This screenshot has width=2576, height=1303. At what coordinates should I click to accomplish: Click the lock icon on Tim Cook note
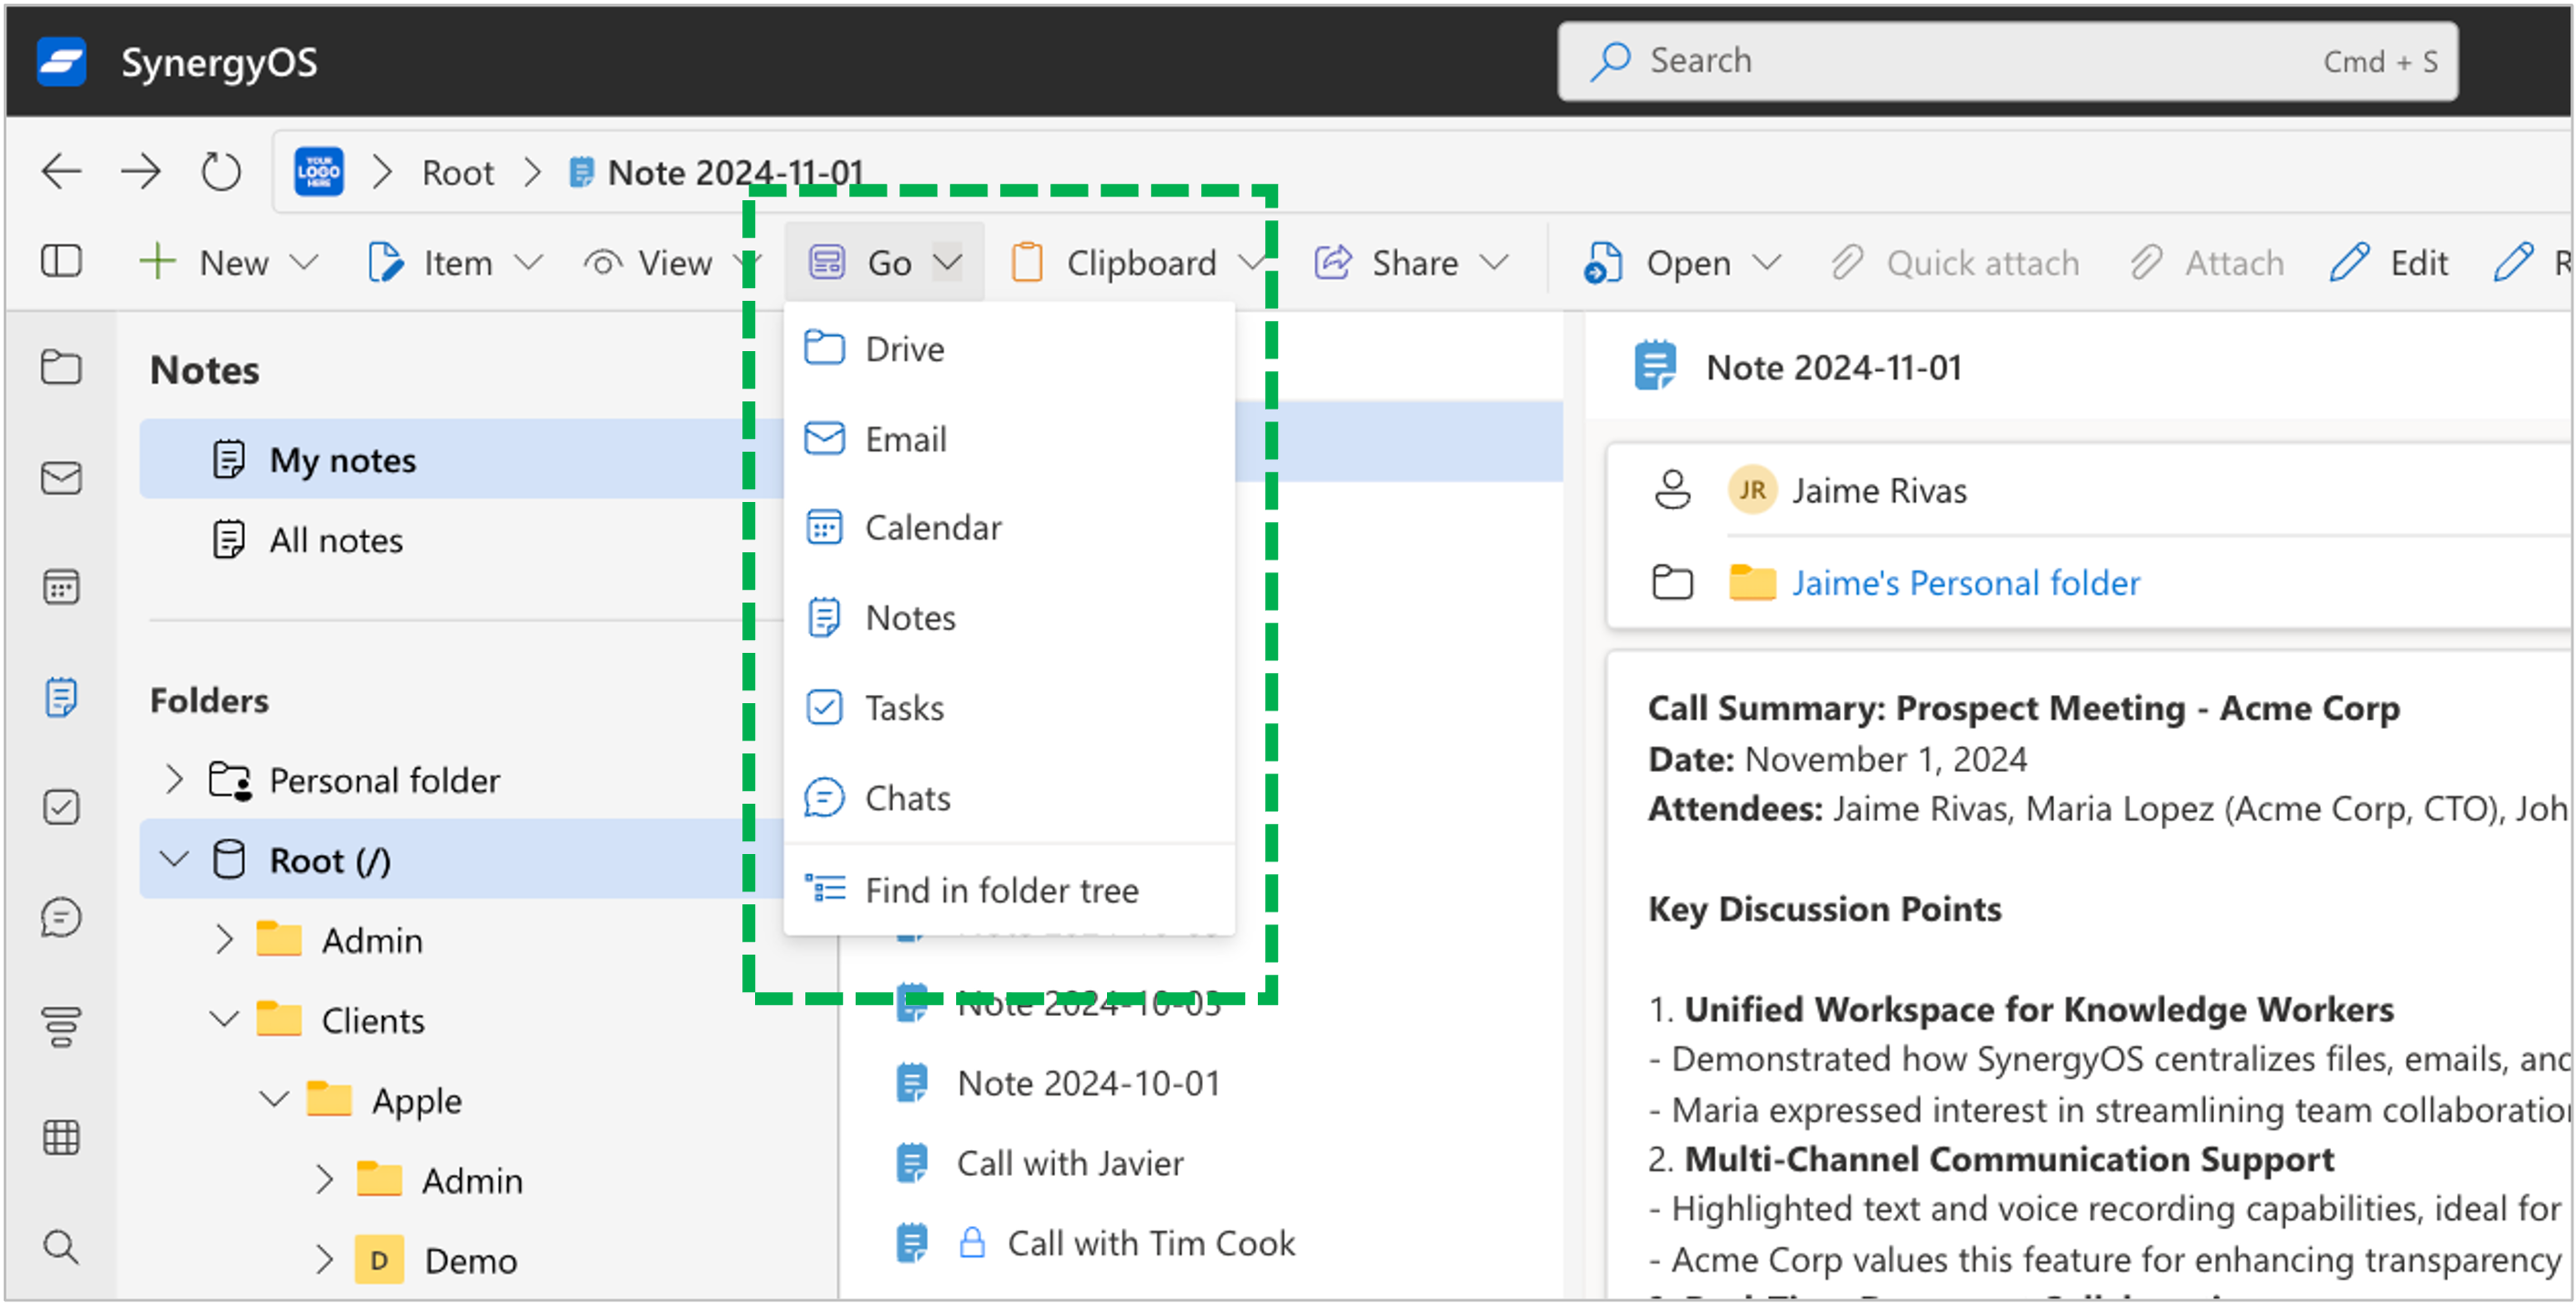pos(972,1242)
